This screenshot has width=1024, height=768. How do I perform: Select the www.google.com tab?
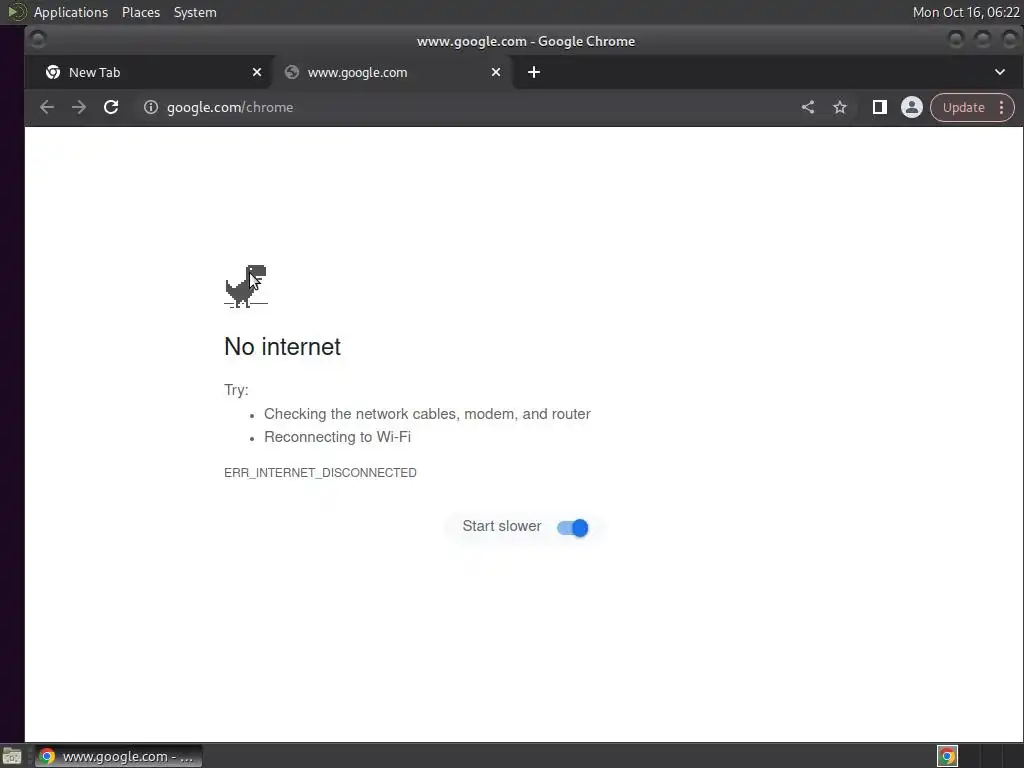(392, 72)
